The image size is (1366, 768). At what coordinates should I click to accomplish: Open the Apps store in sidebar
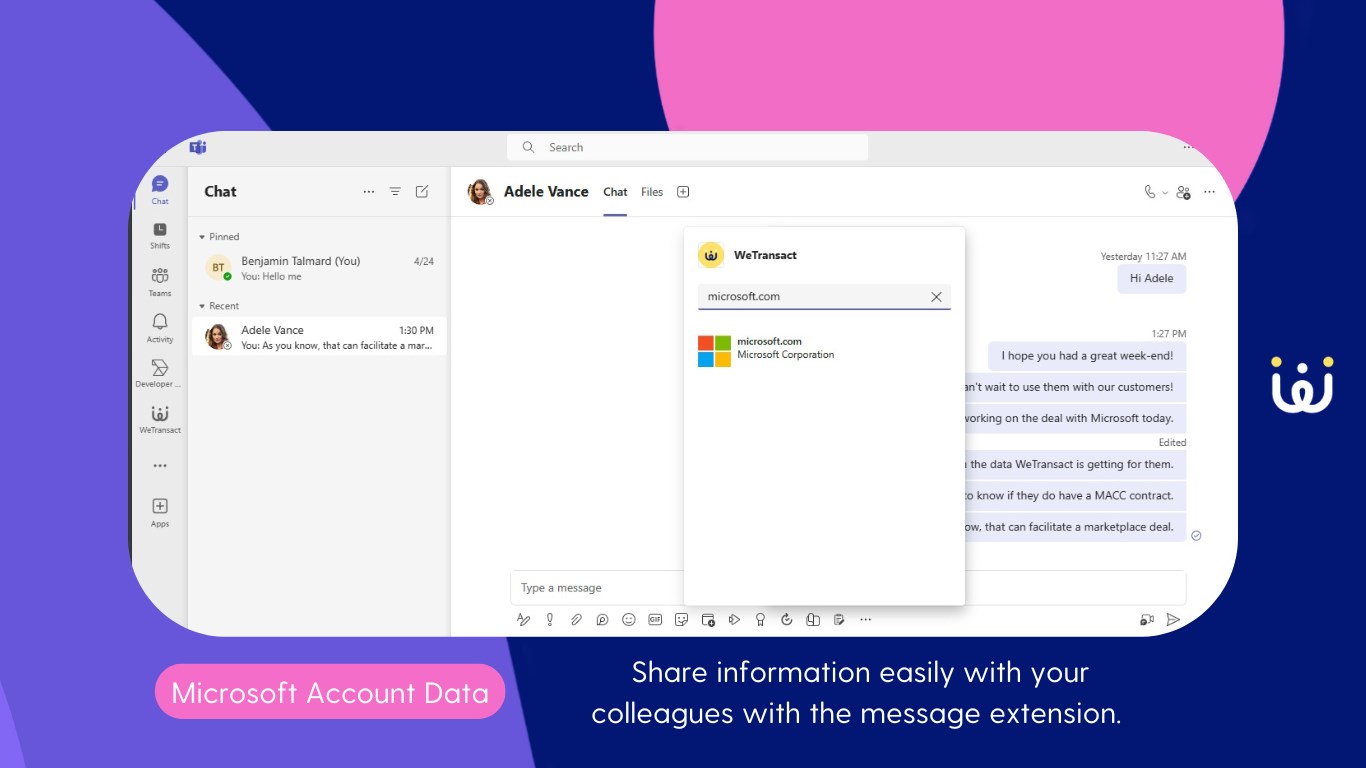click(x=160, y=512)
